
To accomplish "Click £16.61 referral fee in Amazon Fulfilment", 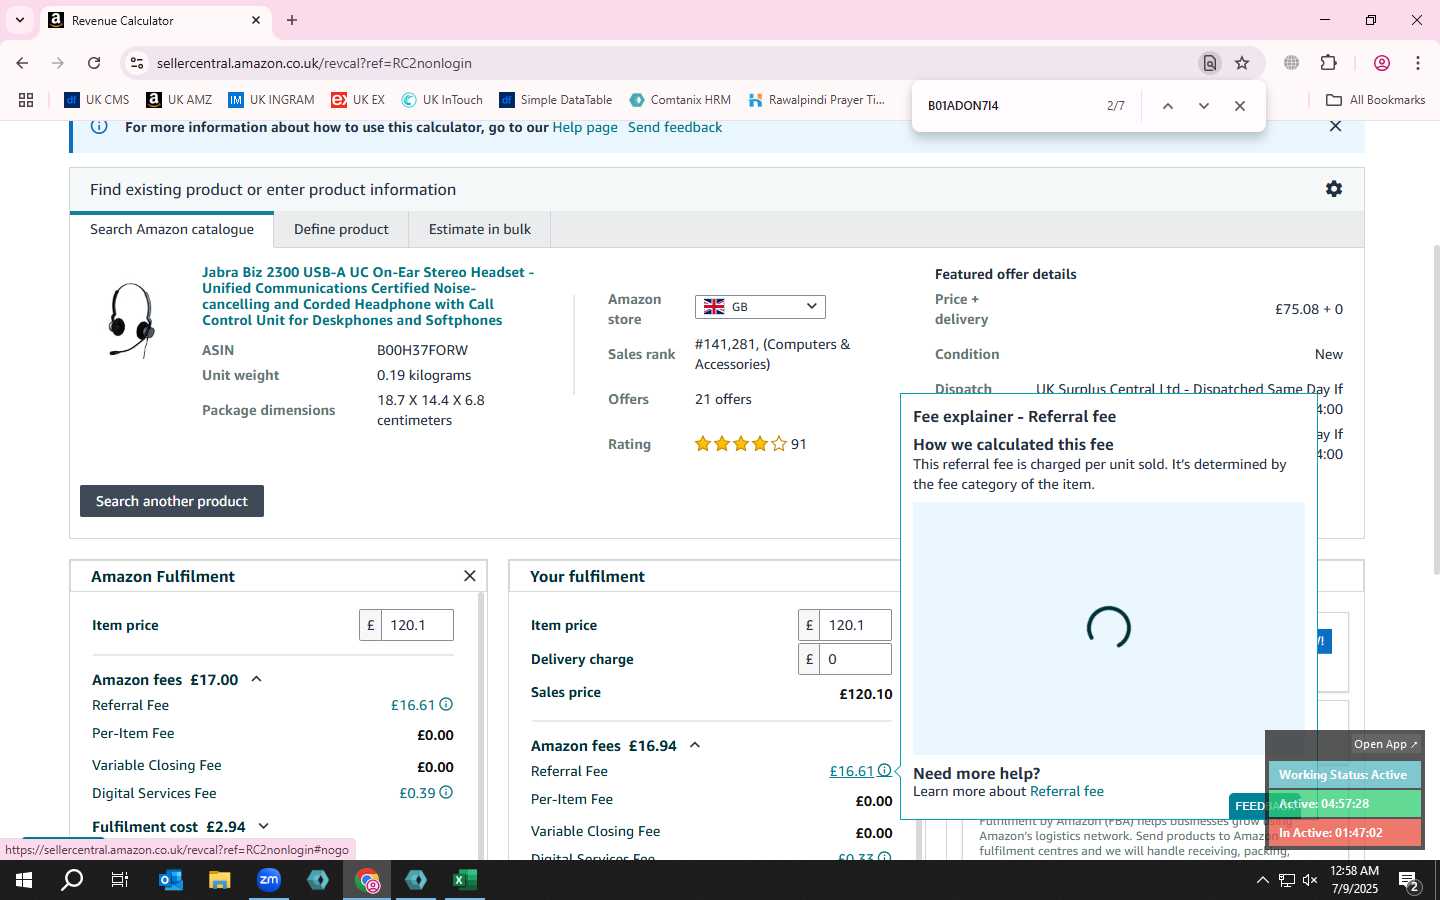I will coord(413,705).
